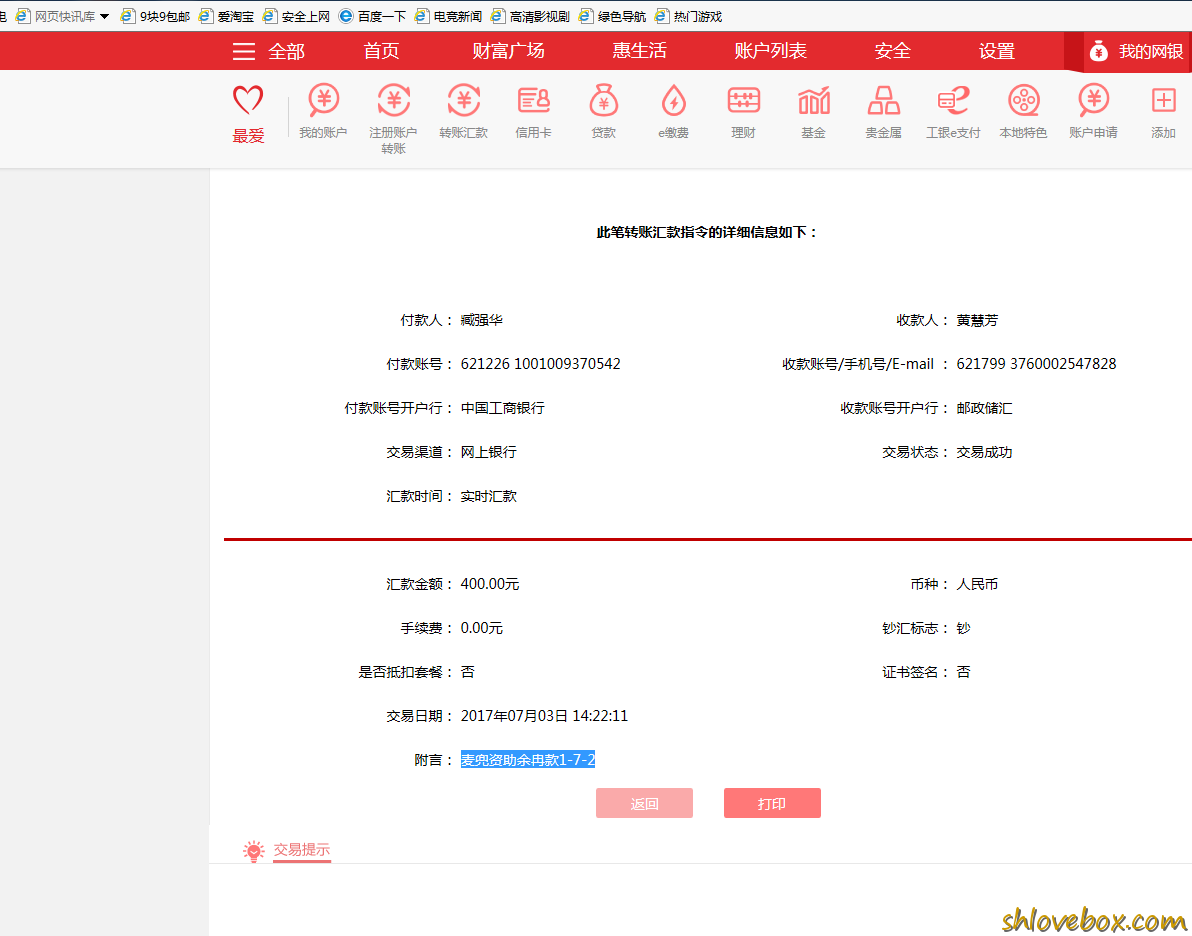Click the payee bank 邮政储汇
The width and height of the screenshot is (1192, 936).
click(984, 408)
